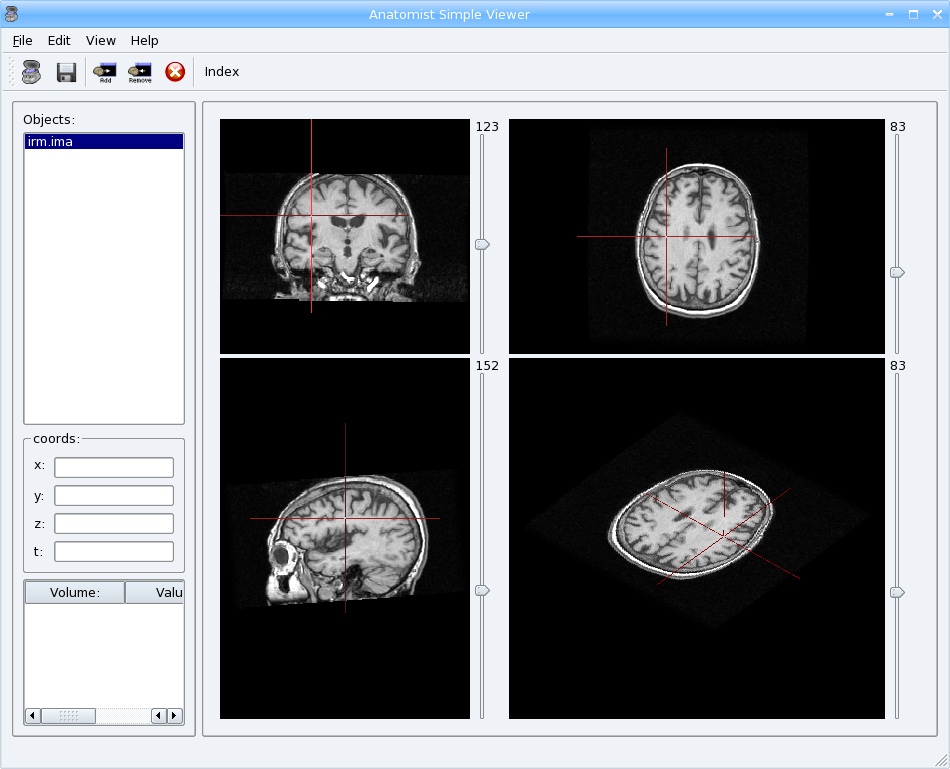Click the left arrow of the table's horizontal scrollbar
950x769 pixels.
32,716
